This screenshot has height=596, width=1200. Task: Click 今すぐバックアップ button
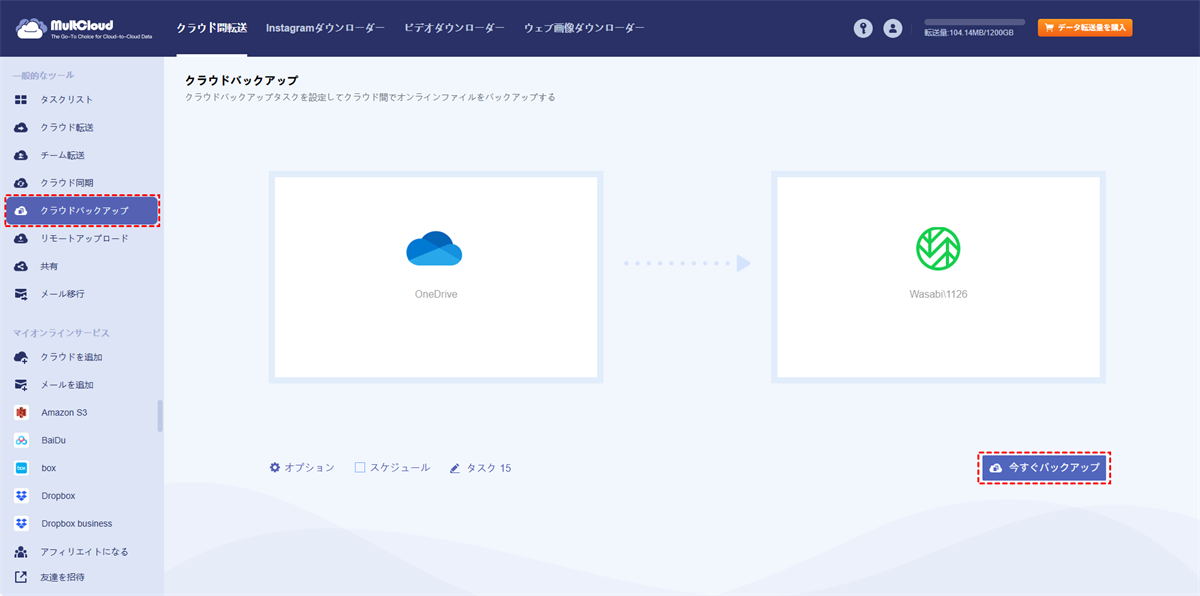pos(1044,468)
